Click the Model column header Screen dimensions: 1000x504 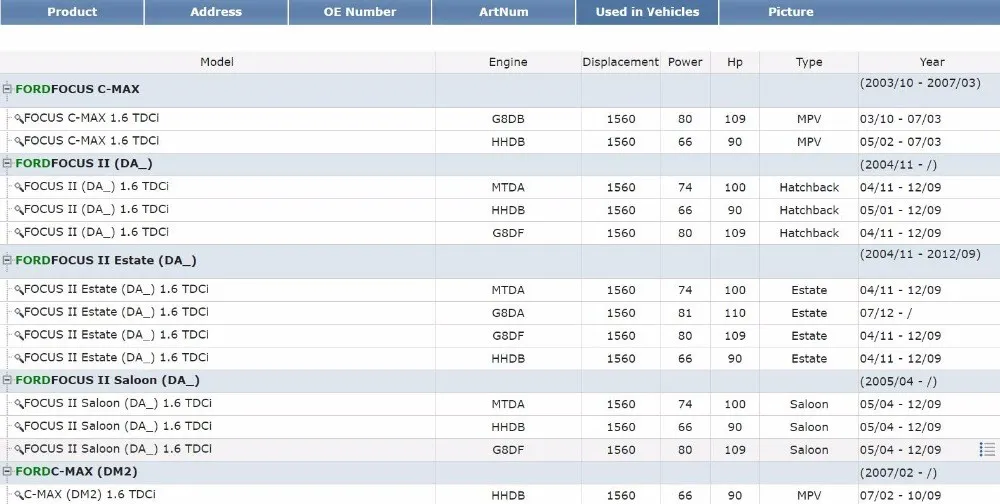click(217, 62)
